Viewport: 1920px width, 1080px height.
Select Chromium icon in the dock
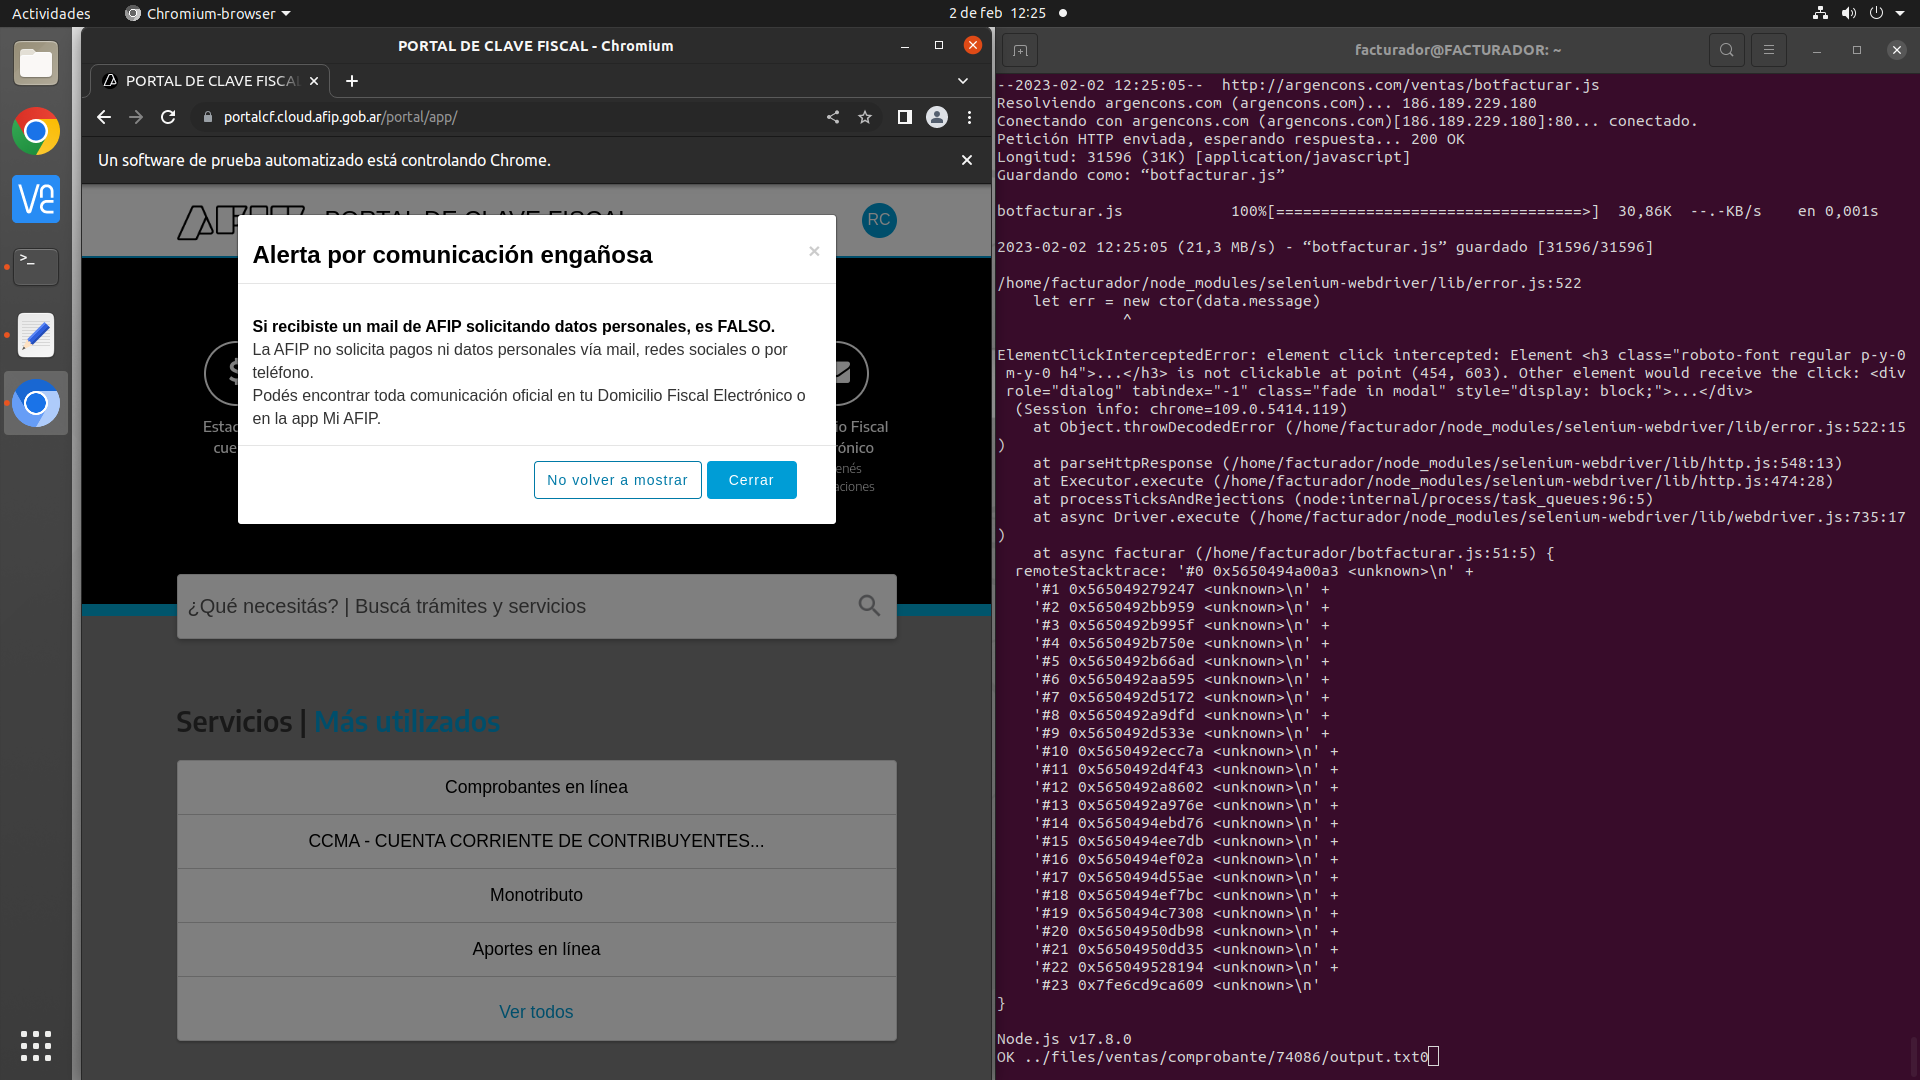pos(36,403)
